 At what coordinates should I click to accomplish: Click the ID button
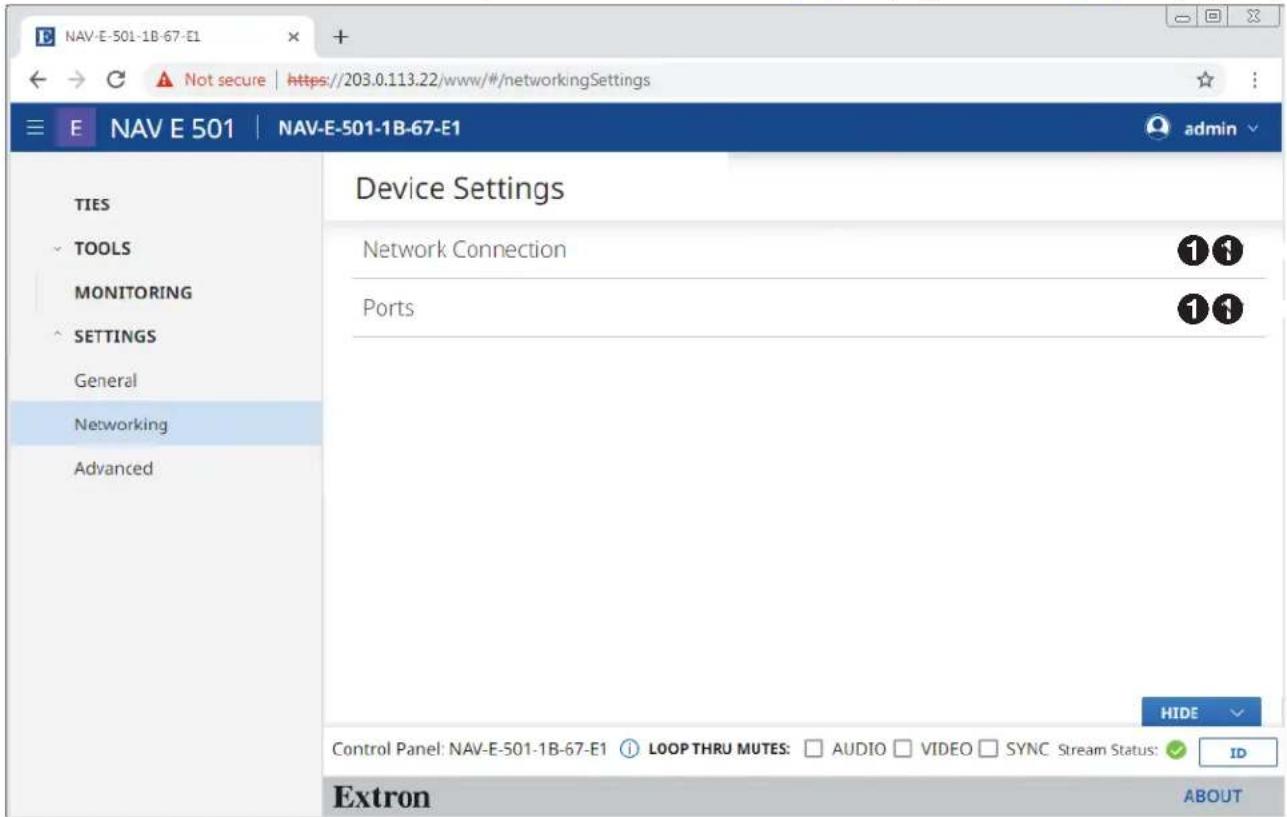[x=1237, y=752]
